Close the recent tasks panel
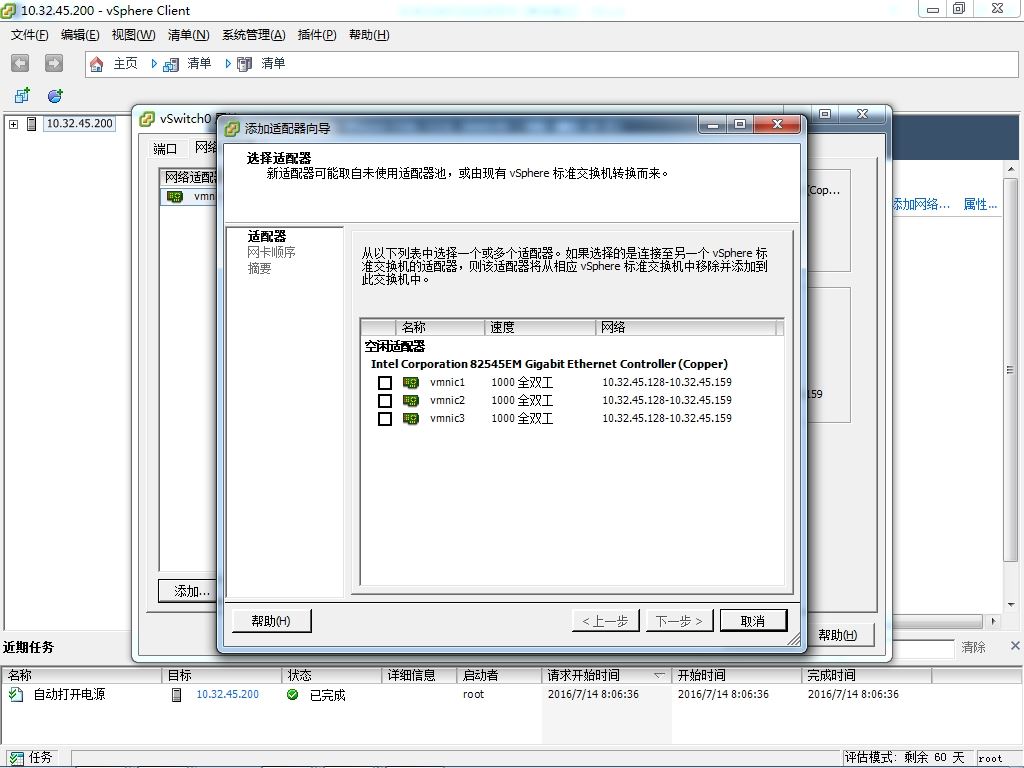The height and width of the screenshot is (768, 1024). [1015, 646]
